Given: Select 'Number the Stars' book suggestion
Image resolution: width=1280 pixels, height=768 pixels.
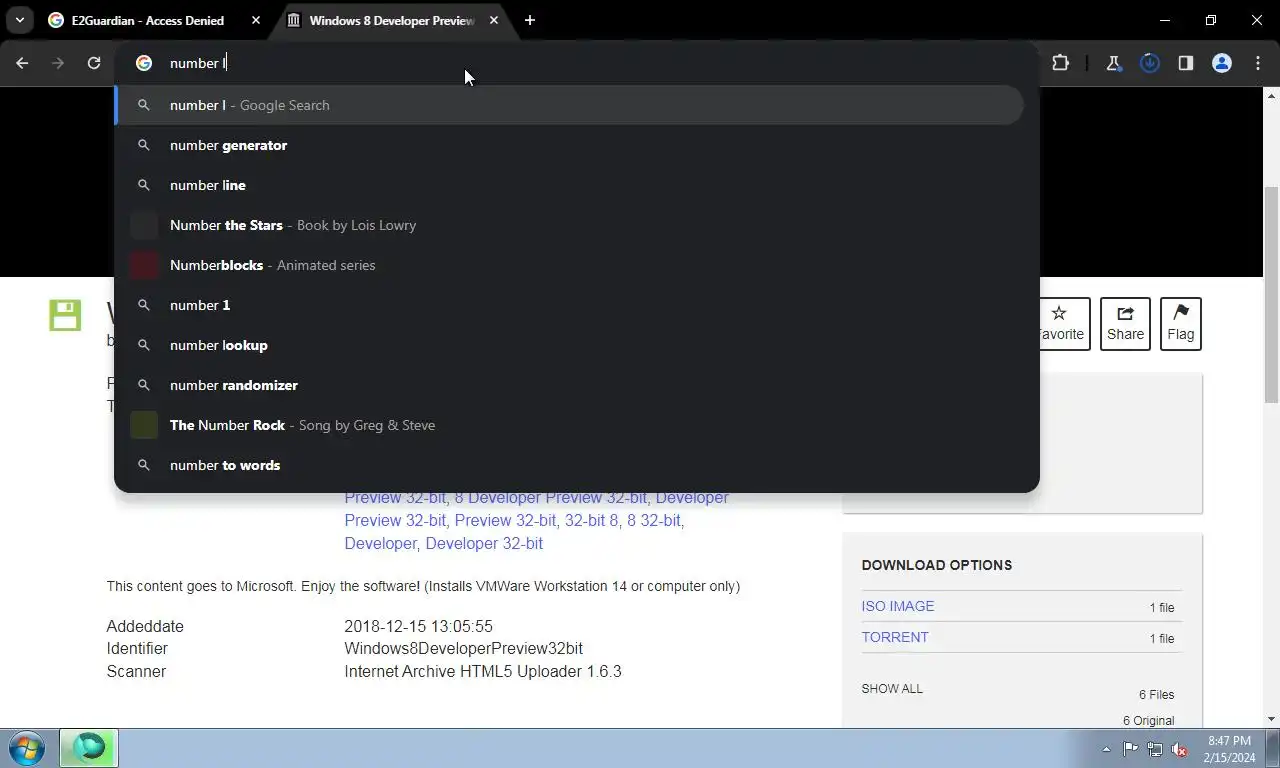Looking at the screenshot, I should (x=569, y=225).
